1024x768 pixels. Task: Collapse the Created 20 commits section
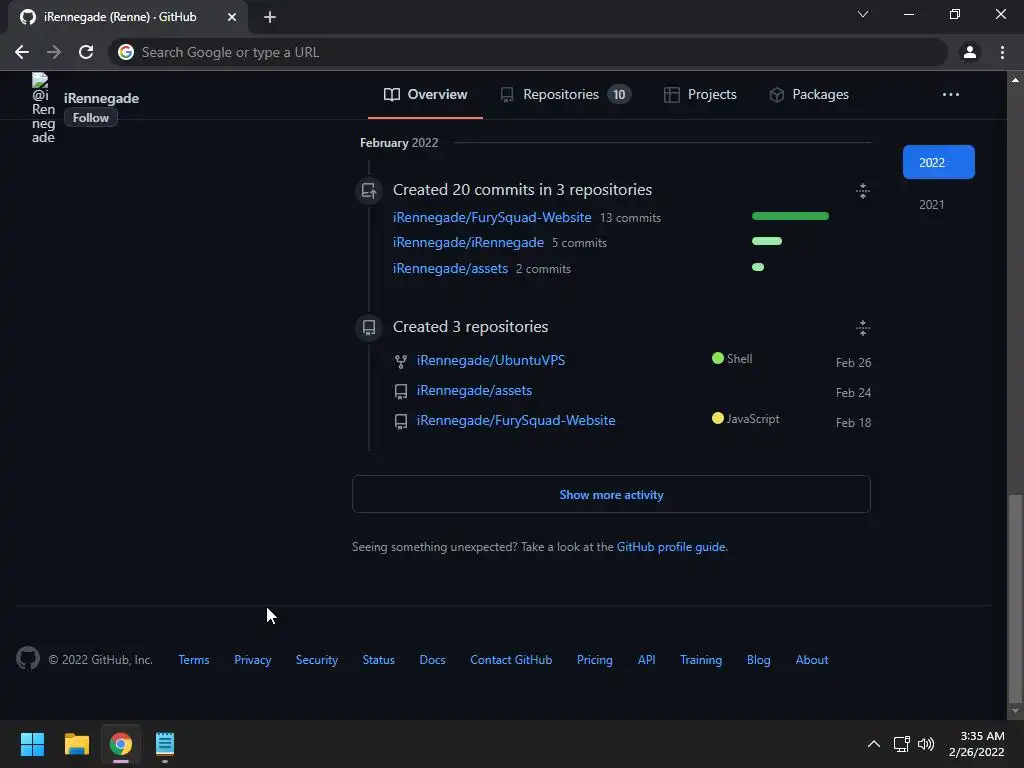pyautogui.click(x=863, y=191)
